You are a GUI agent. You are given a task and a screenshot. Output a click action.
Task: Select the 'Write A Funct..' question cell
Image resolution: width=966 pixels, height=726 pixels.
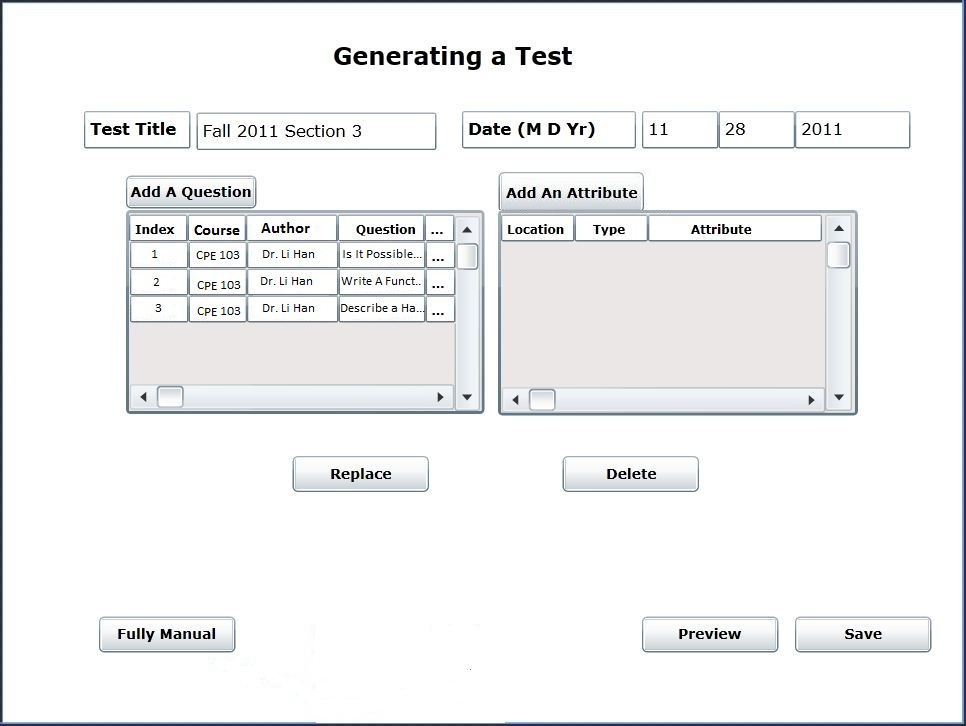[x=381, y=282]
